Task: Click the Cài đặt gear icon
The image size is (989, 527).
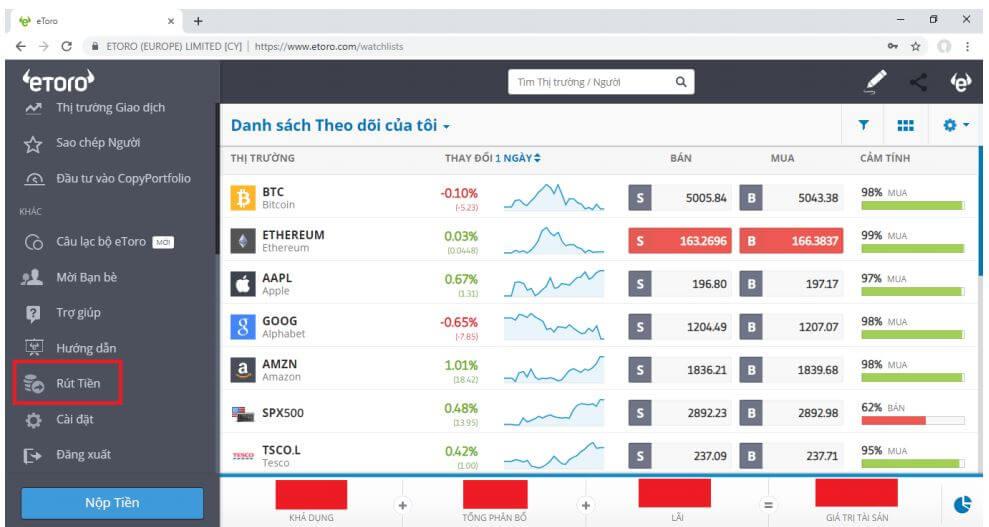Action: pyautogui.click(x=33, y=420)
